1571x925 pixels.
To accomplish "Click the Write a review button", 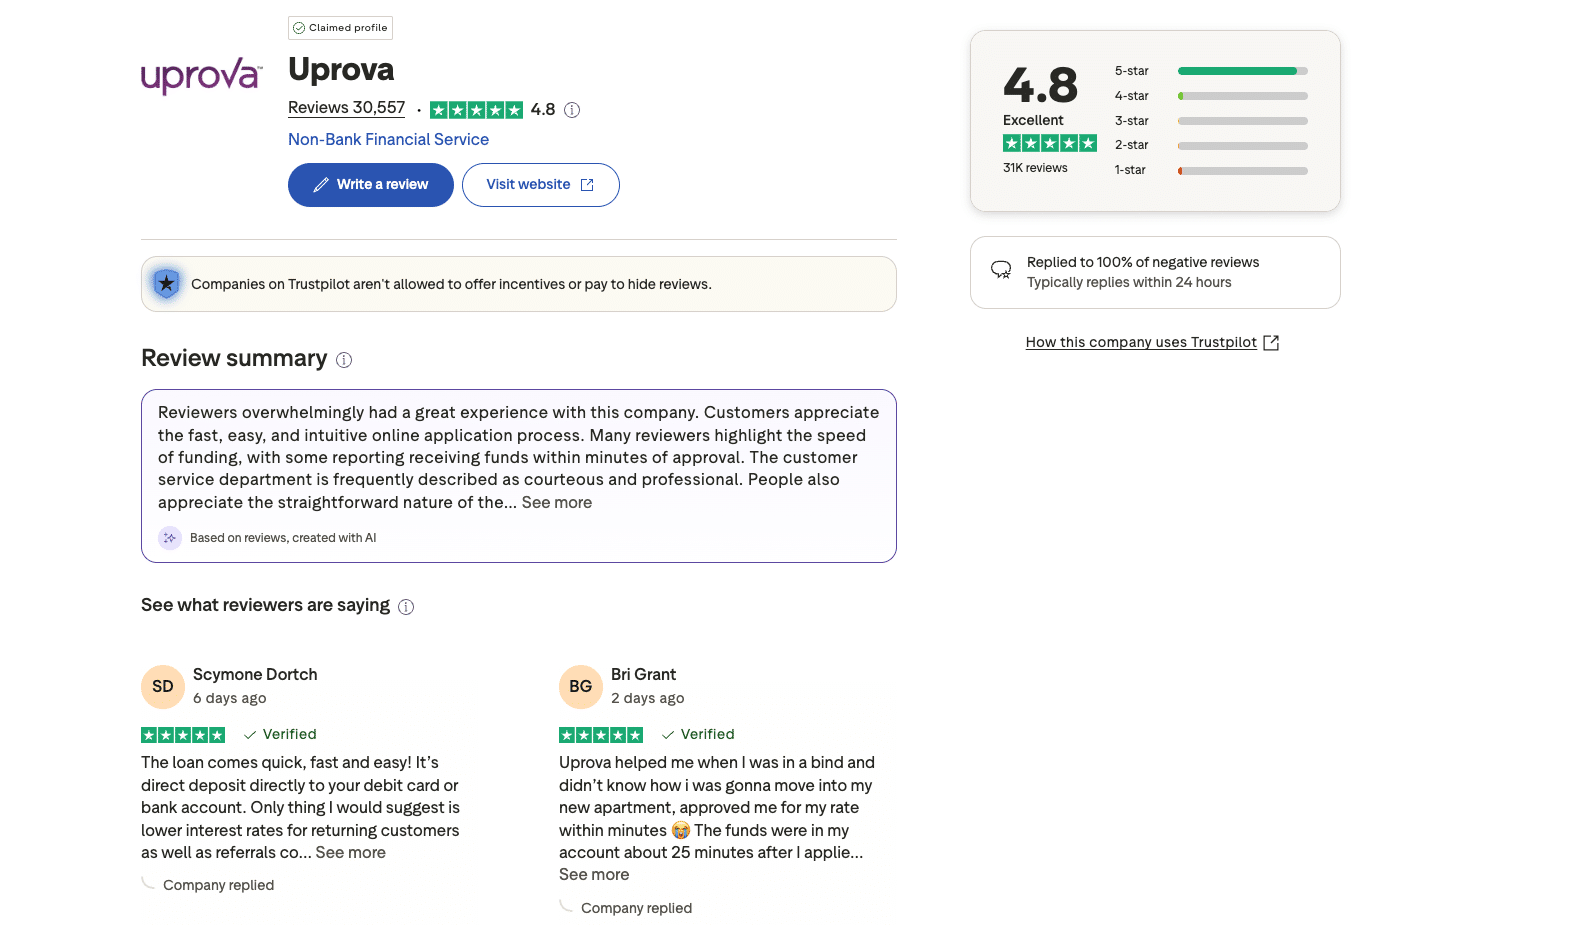I will click(x=371, y=185).
